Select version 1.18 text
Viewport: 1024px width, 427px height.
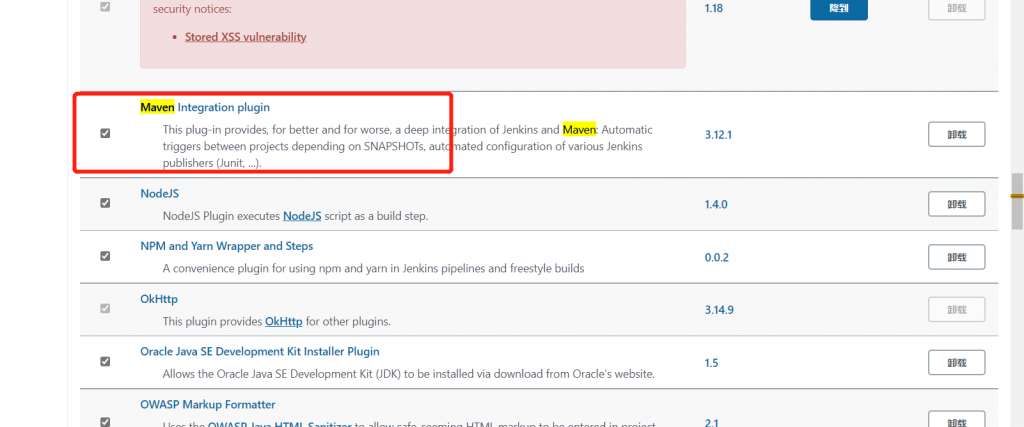[x=714, y=9]
